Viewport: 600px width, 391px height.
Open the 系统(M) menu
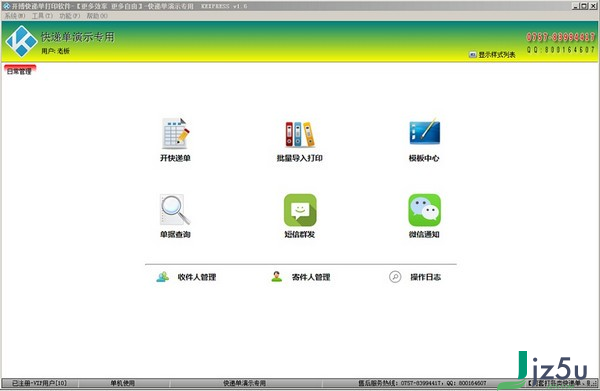click(15, 16)
